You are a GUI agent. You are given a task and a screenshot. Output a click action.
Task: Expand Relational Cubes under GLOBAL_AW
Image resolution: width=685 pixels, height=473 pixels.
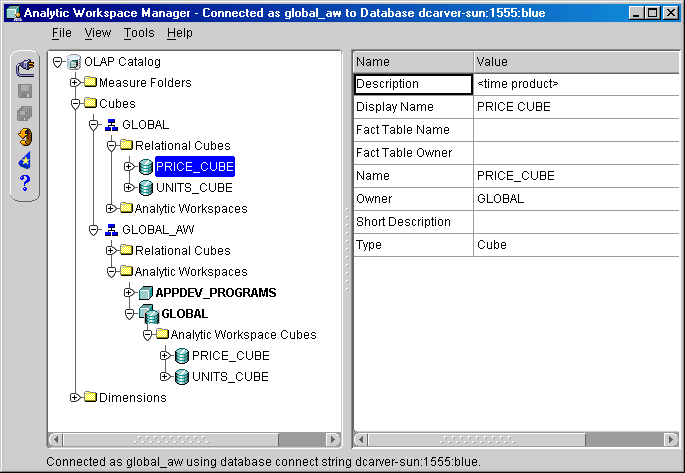pos(111,250)
